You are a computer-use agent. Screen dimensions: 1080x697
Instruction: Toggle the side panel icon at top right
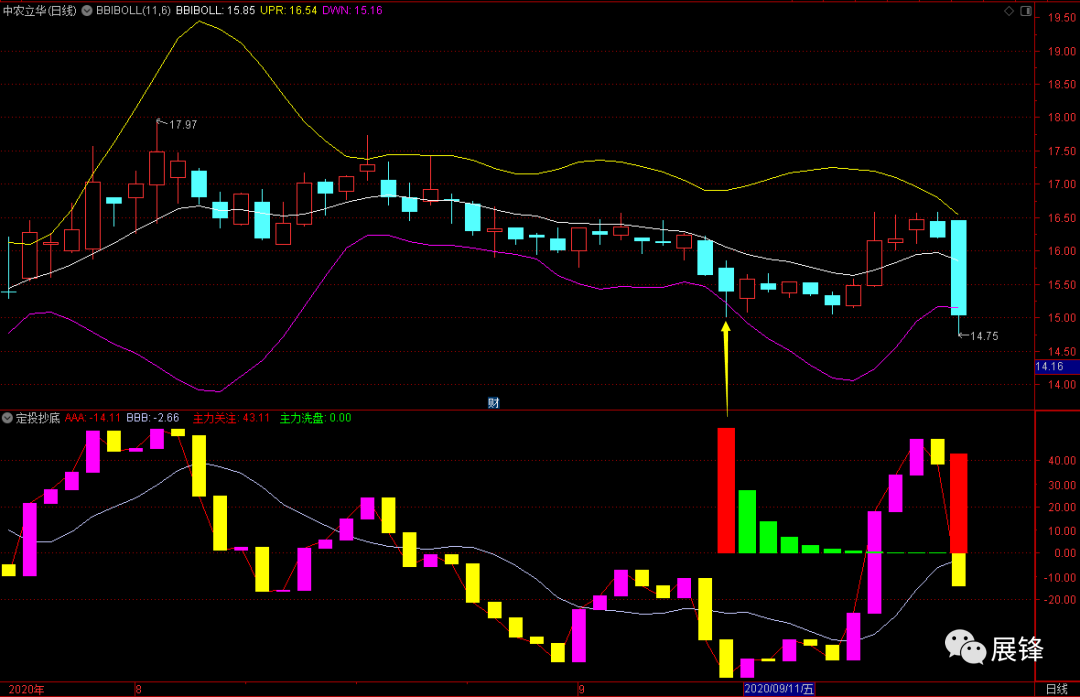point(1026,10)
